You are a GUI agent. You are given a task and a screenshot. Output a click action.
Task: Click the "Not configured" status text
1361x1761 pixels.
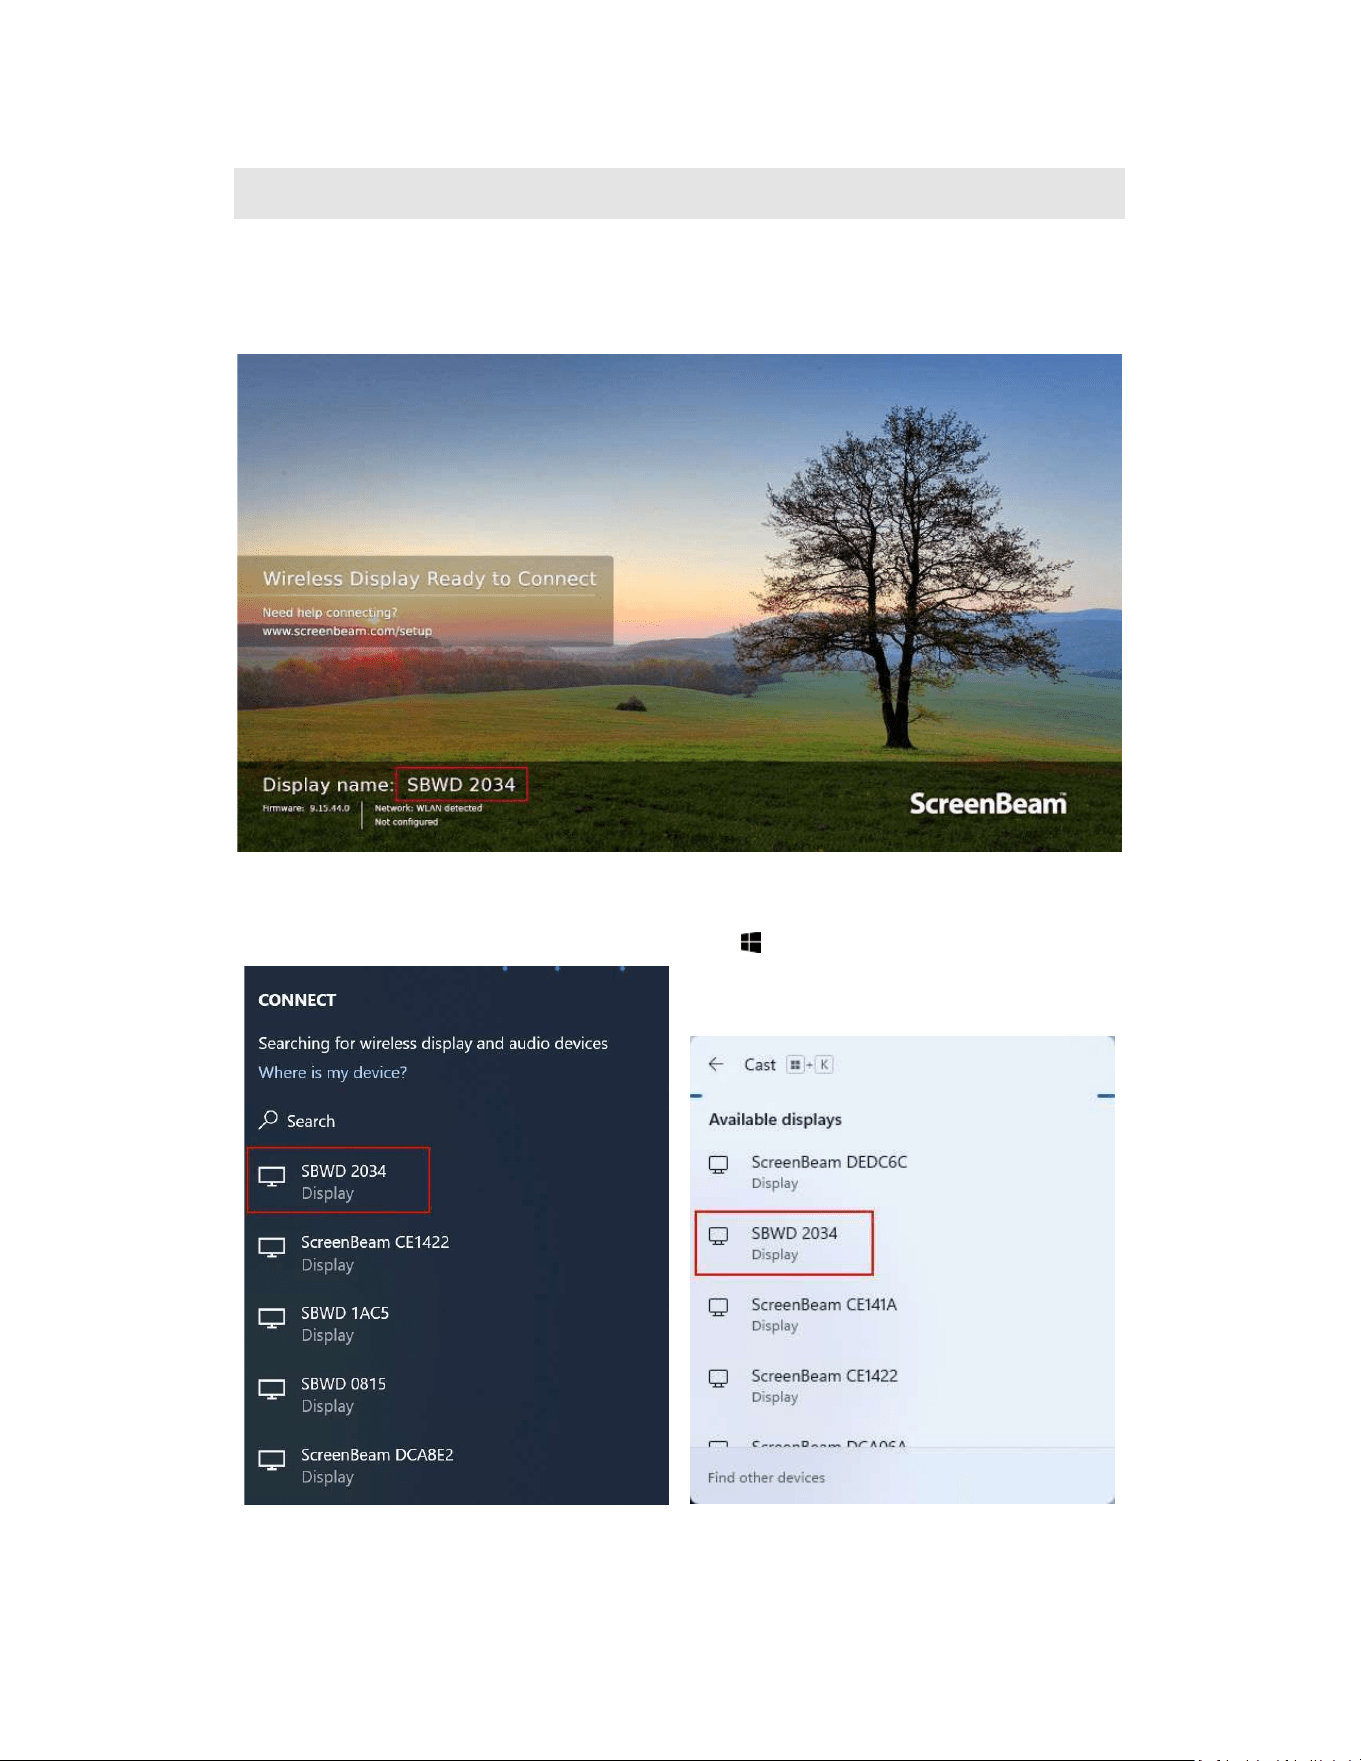pos(406,822)
